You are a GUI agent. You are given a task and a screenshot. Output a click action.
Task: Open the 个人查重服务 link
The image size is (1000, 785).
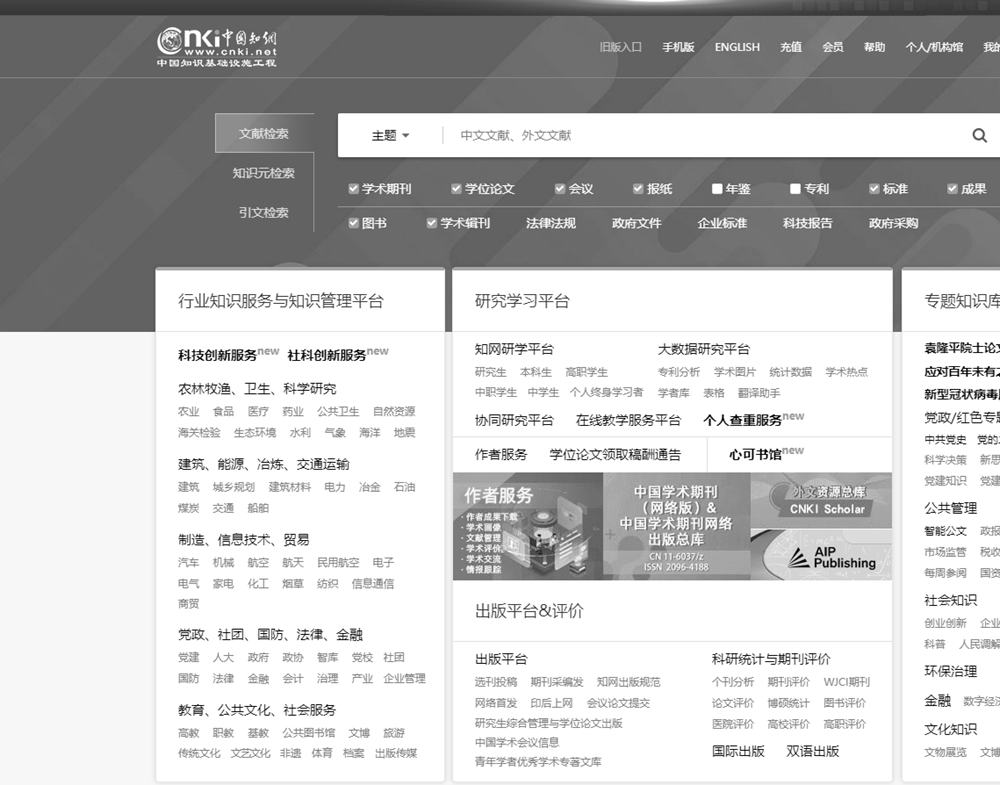click(x=742, y=420)
